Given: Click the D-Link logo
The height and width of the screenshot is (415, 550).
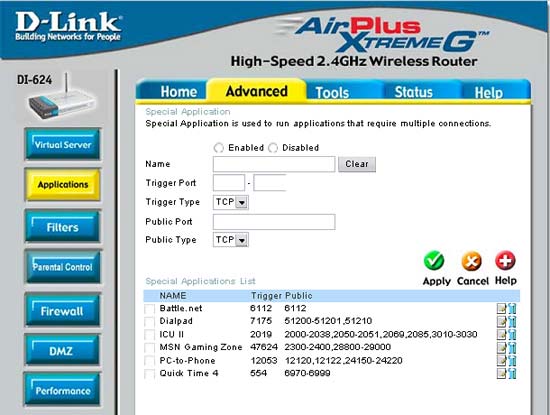Looking at the screenshot, I should [x=68, y=26].
